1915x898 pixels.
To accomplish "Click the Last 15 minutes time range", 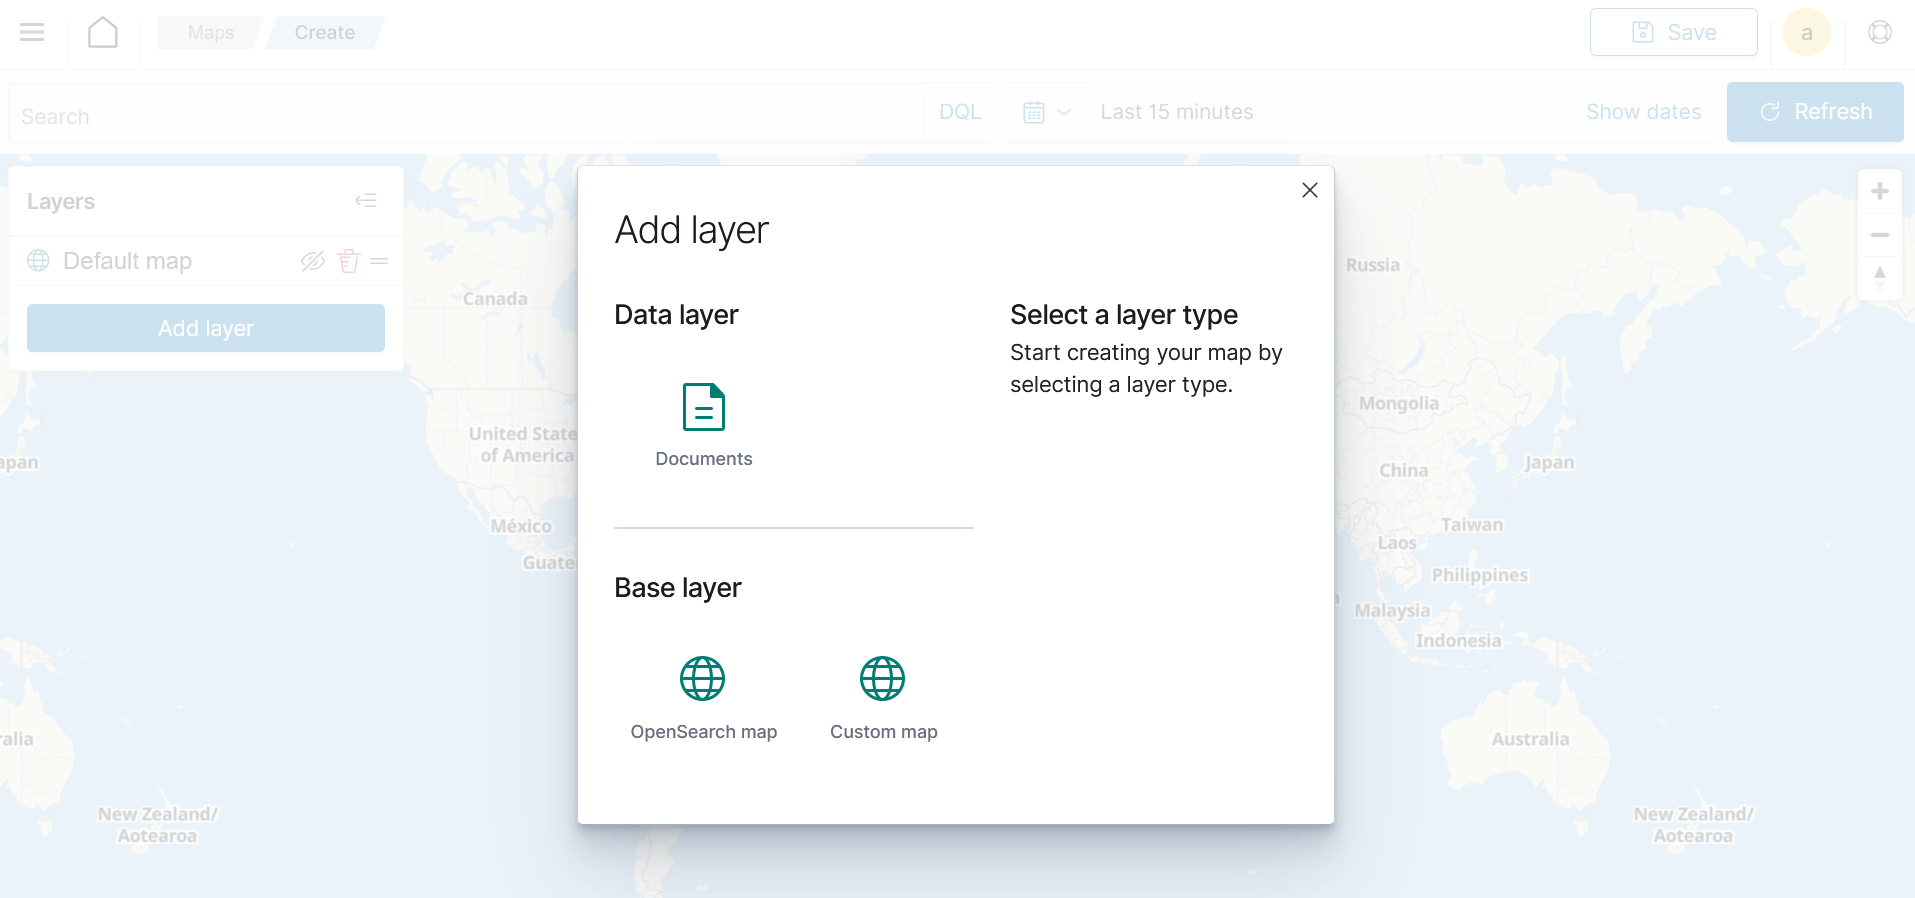I will pyautogui.click(x=1177, y=112).
